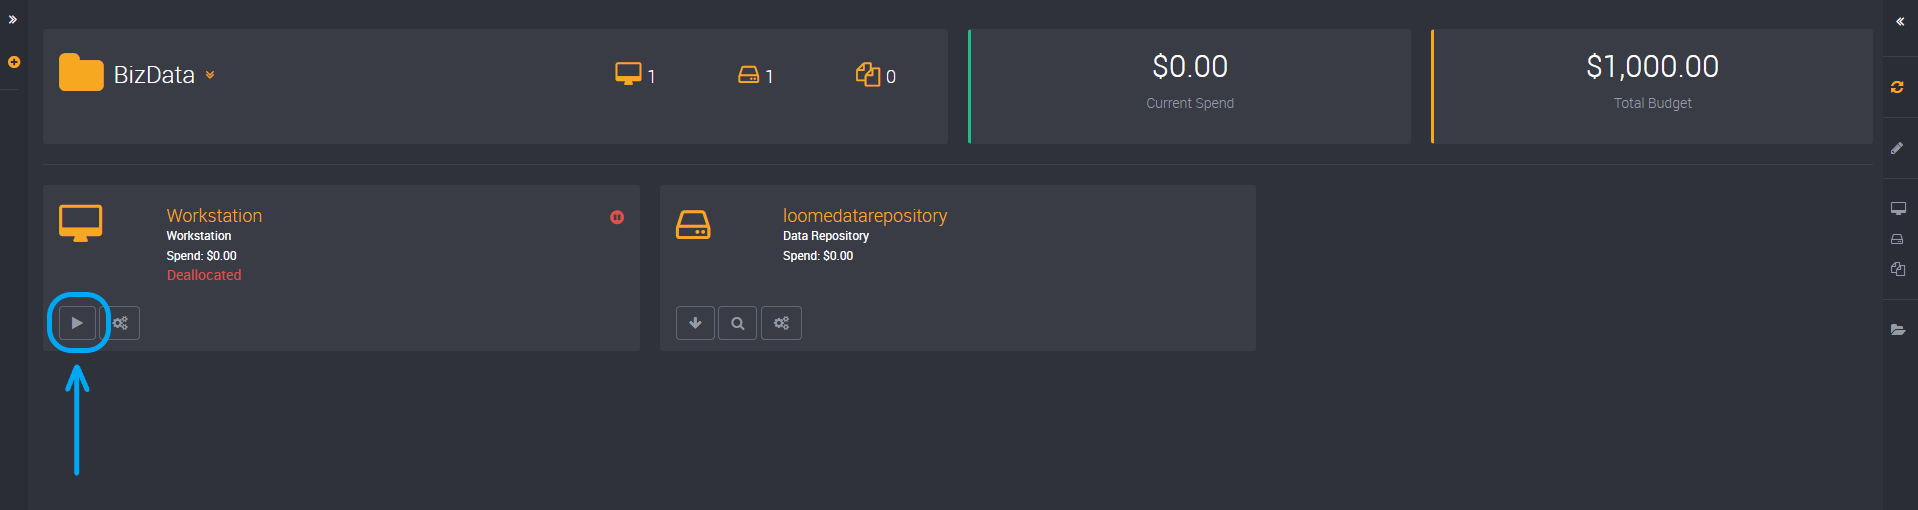Start the Workstation with the play button
Screen dimensions: 1918x510
point(77,323)
